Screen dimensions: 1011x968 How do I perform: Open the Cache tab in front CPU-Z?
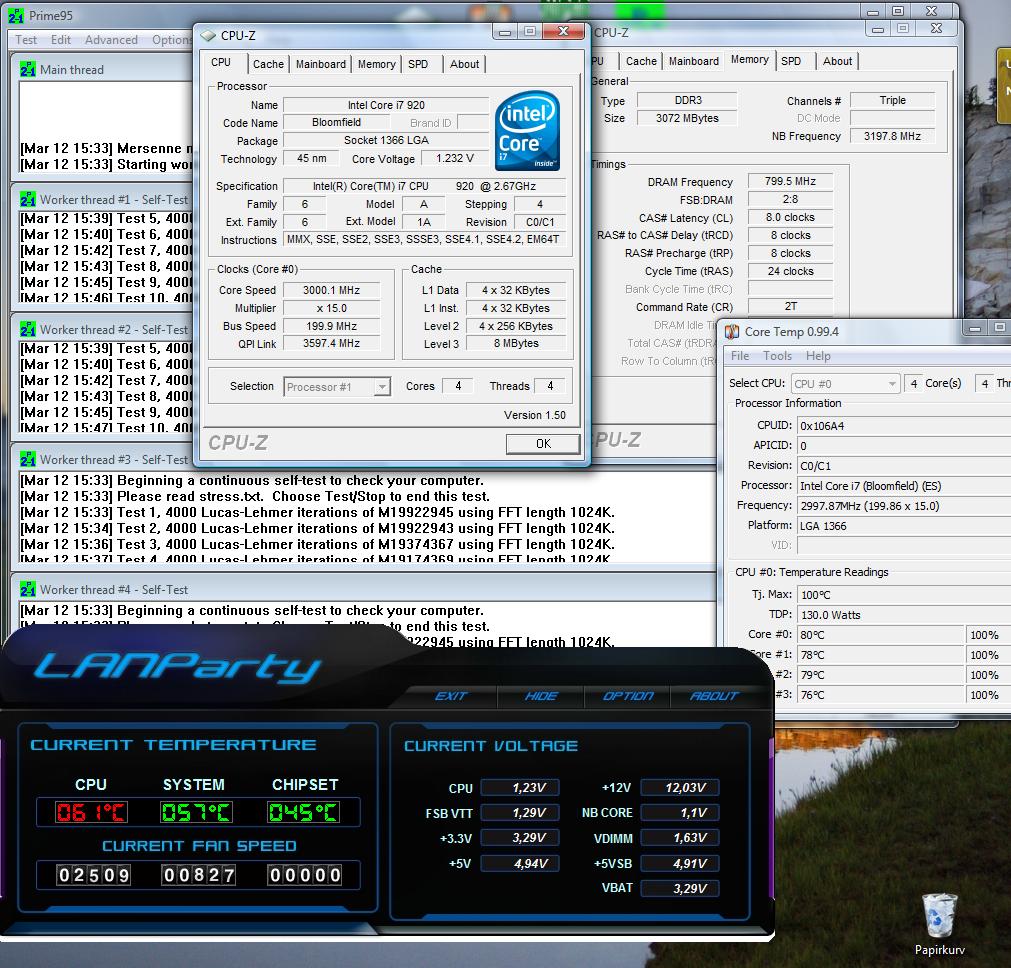pyautogui.click(x=268, y=64)
